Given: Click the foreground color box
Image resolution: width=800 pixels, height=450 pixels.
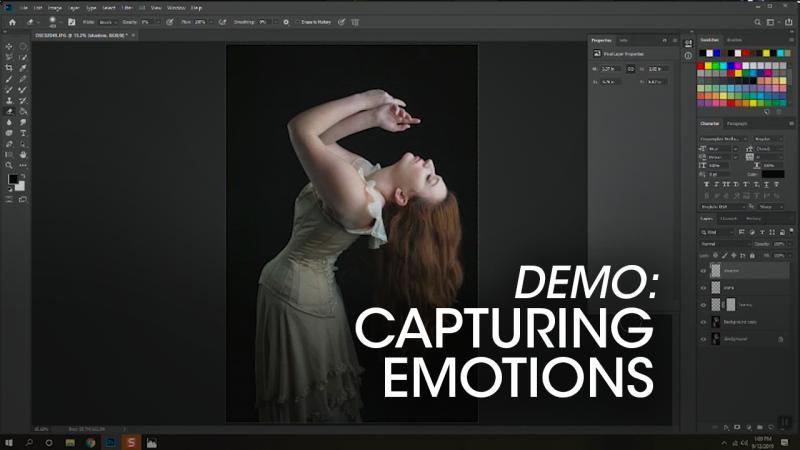Looking at the screenshot, I should pos(13,179).
